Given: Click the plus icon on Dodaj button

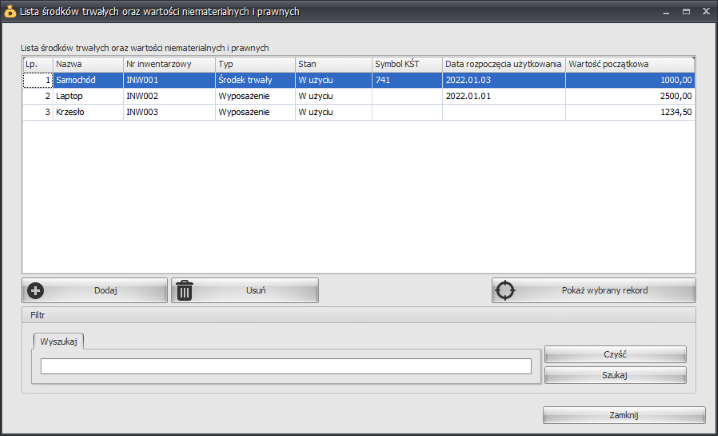Looking at the screenshot, I should tap(35, 290).
